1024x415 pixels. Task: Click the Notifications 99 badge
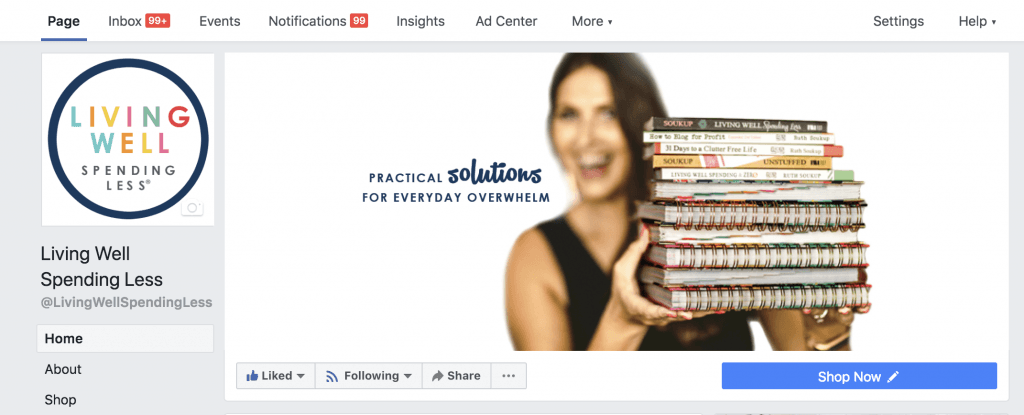(359, 21)
